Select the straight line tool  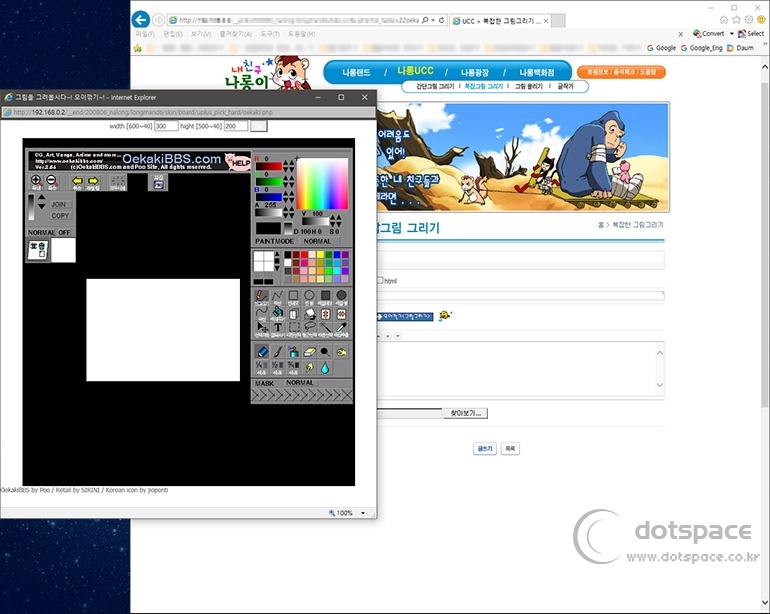coord(277,297)
